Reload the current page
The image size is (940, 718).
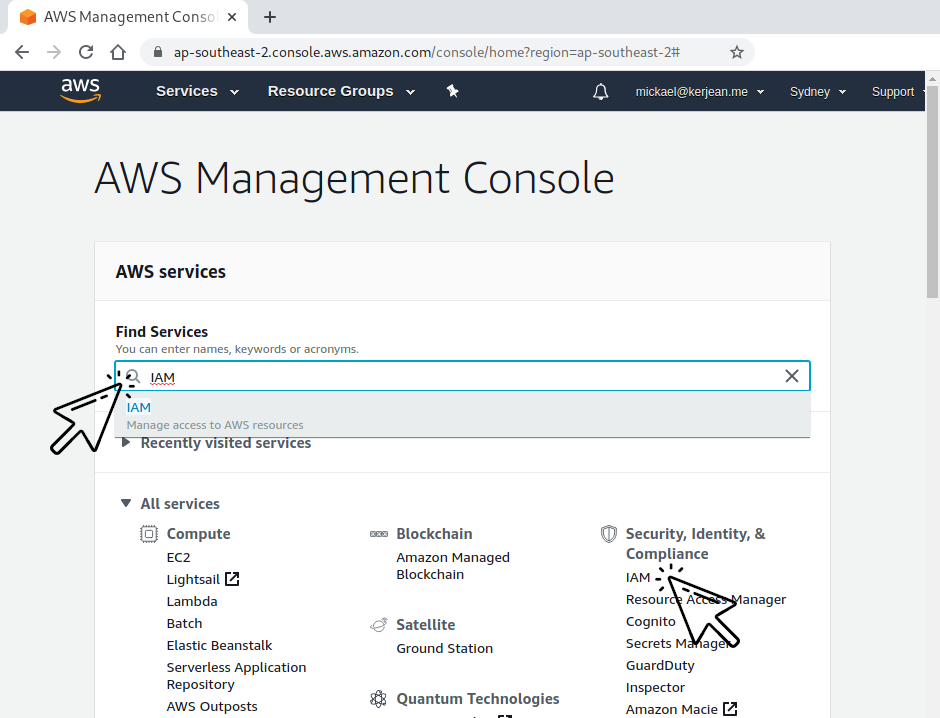click(x=86, y=52)
